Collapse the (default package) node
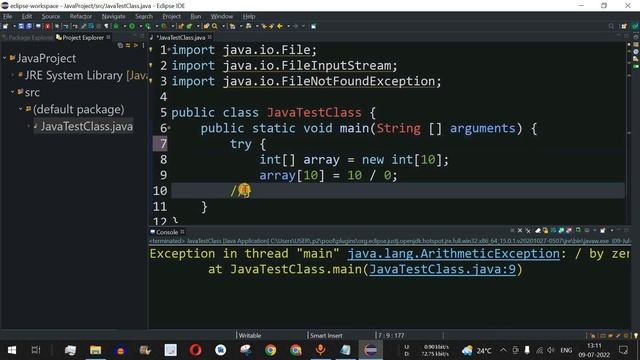Screen dimensions: 640x360 [x=20, y=109]
